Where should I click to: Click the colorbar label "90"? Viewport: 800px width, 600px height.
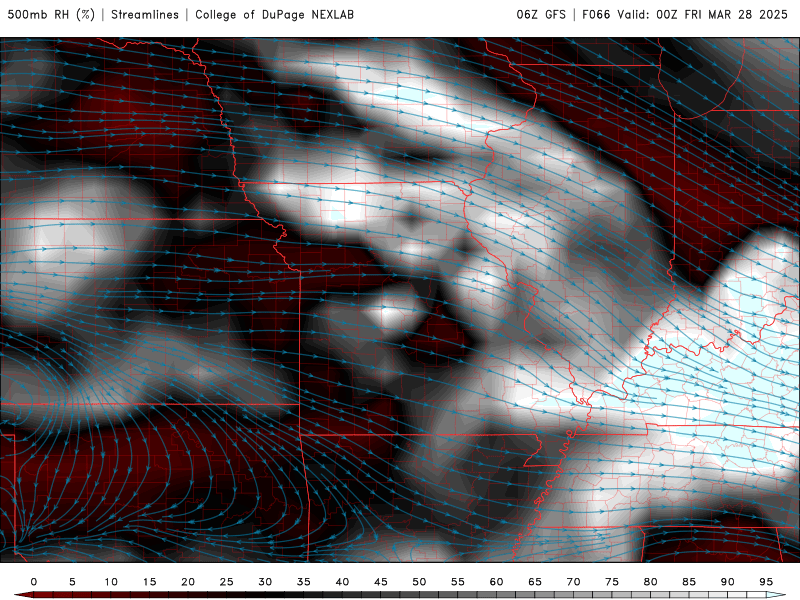pyautogui.click(x=727, y=582)
